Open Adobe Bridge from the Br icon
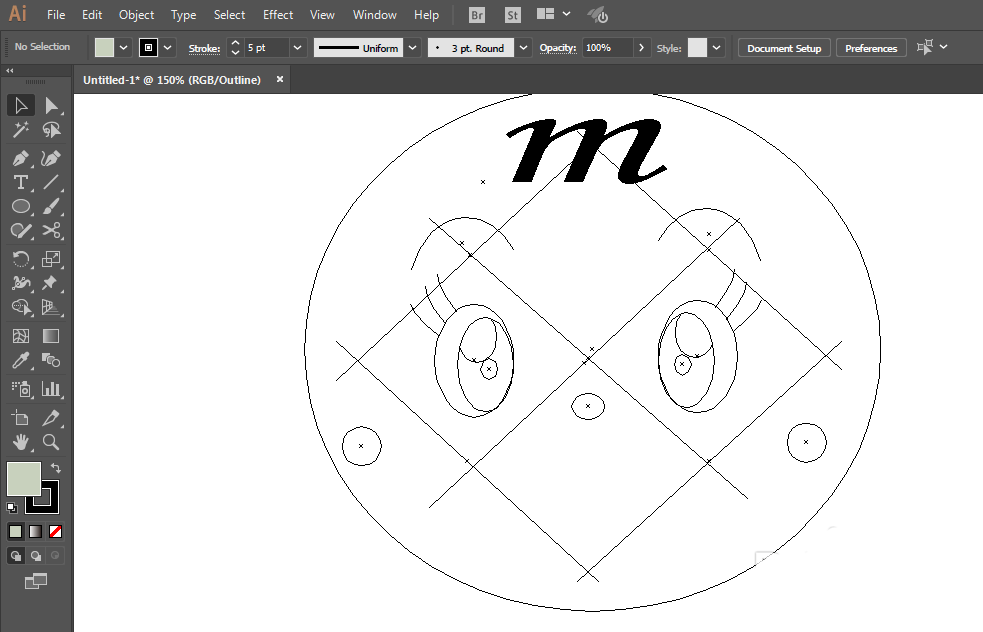Viewport: 983px width, 632px height. click(x=478, y=15)
